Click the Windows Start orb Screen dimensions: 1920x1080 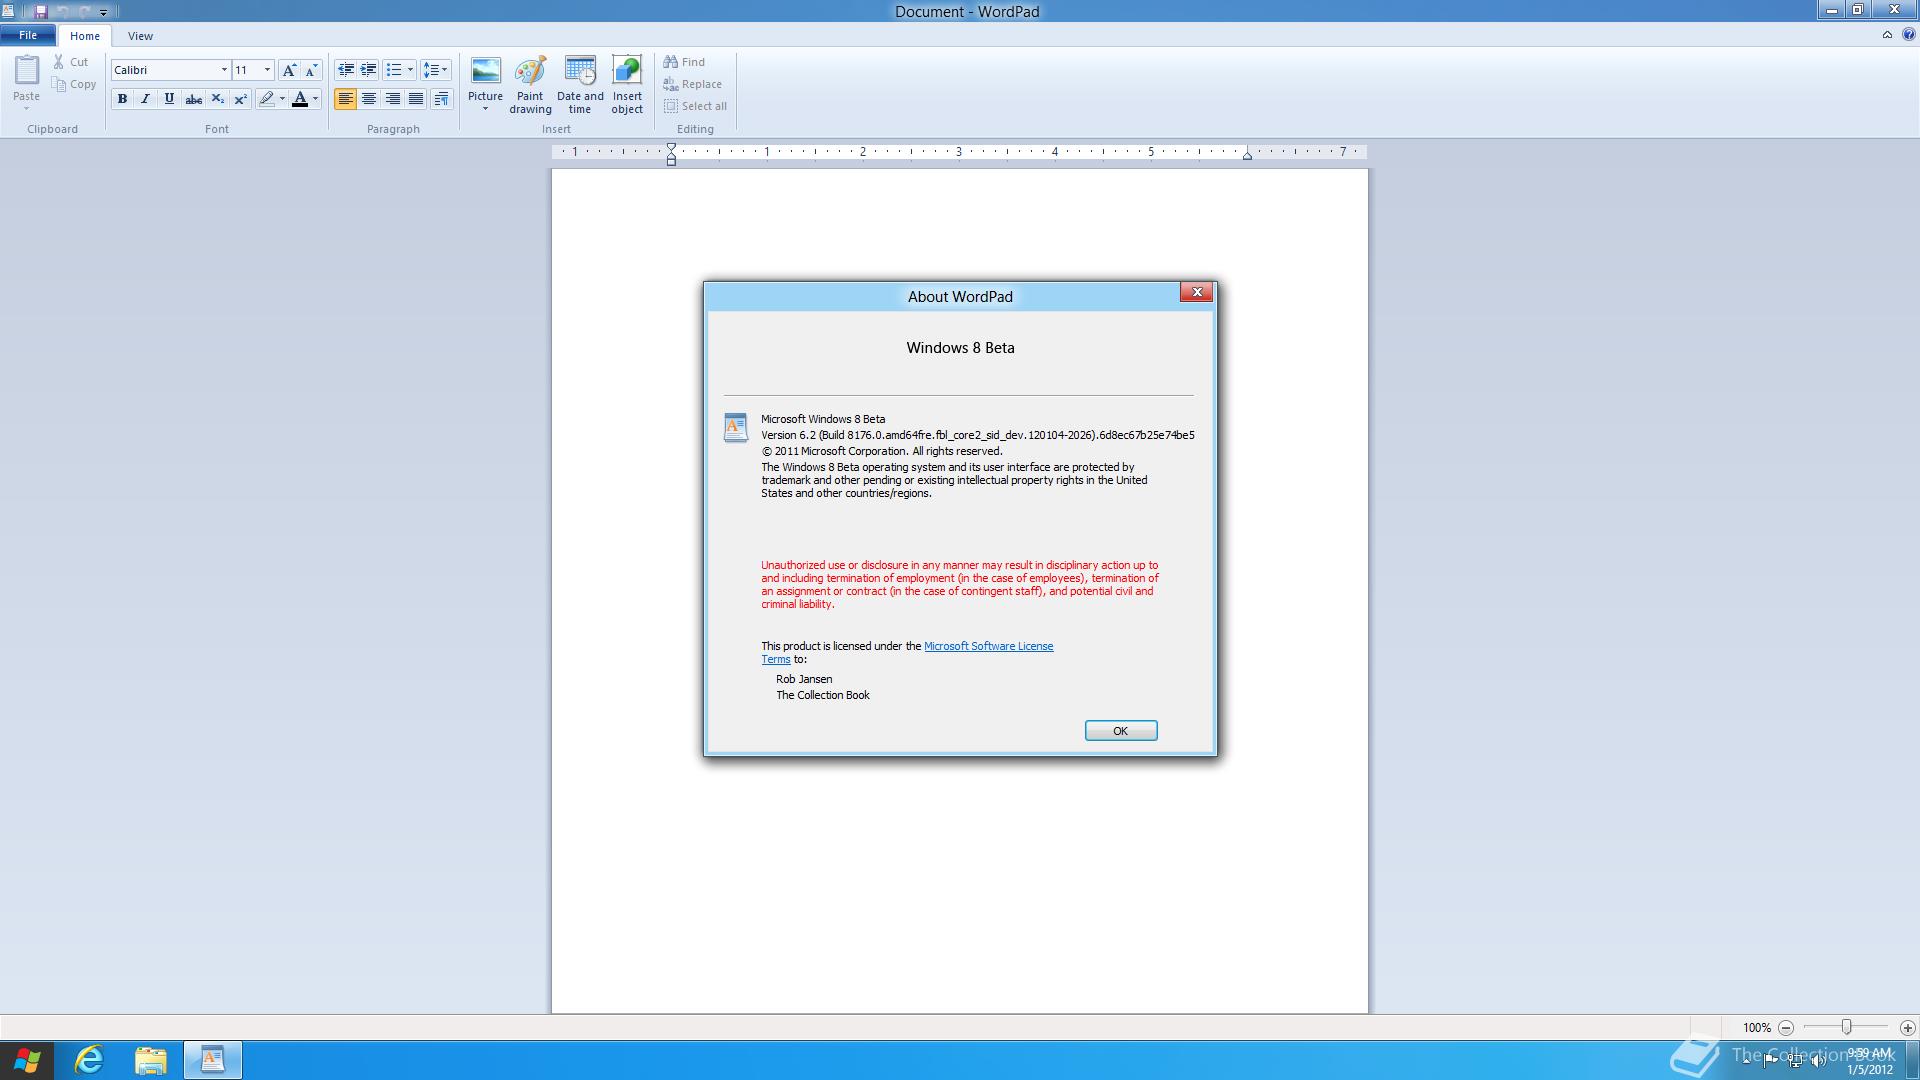[x=27, y=1060]
